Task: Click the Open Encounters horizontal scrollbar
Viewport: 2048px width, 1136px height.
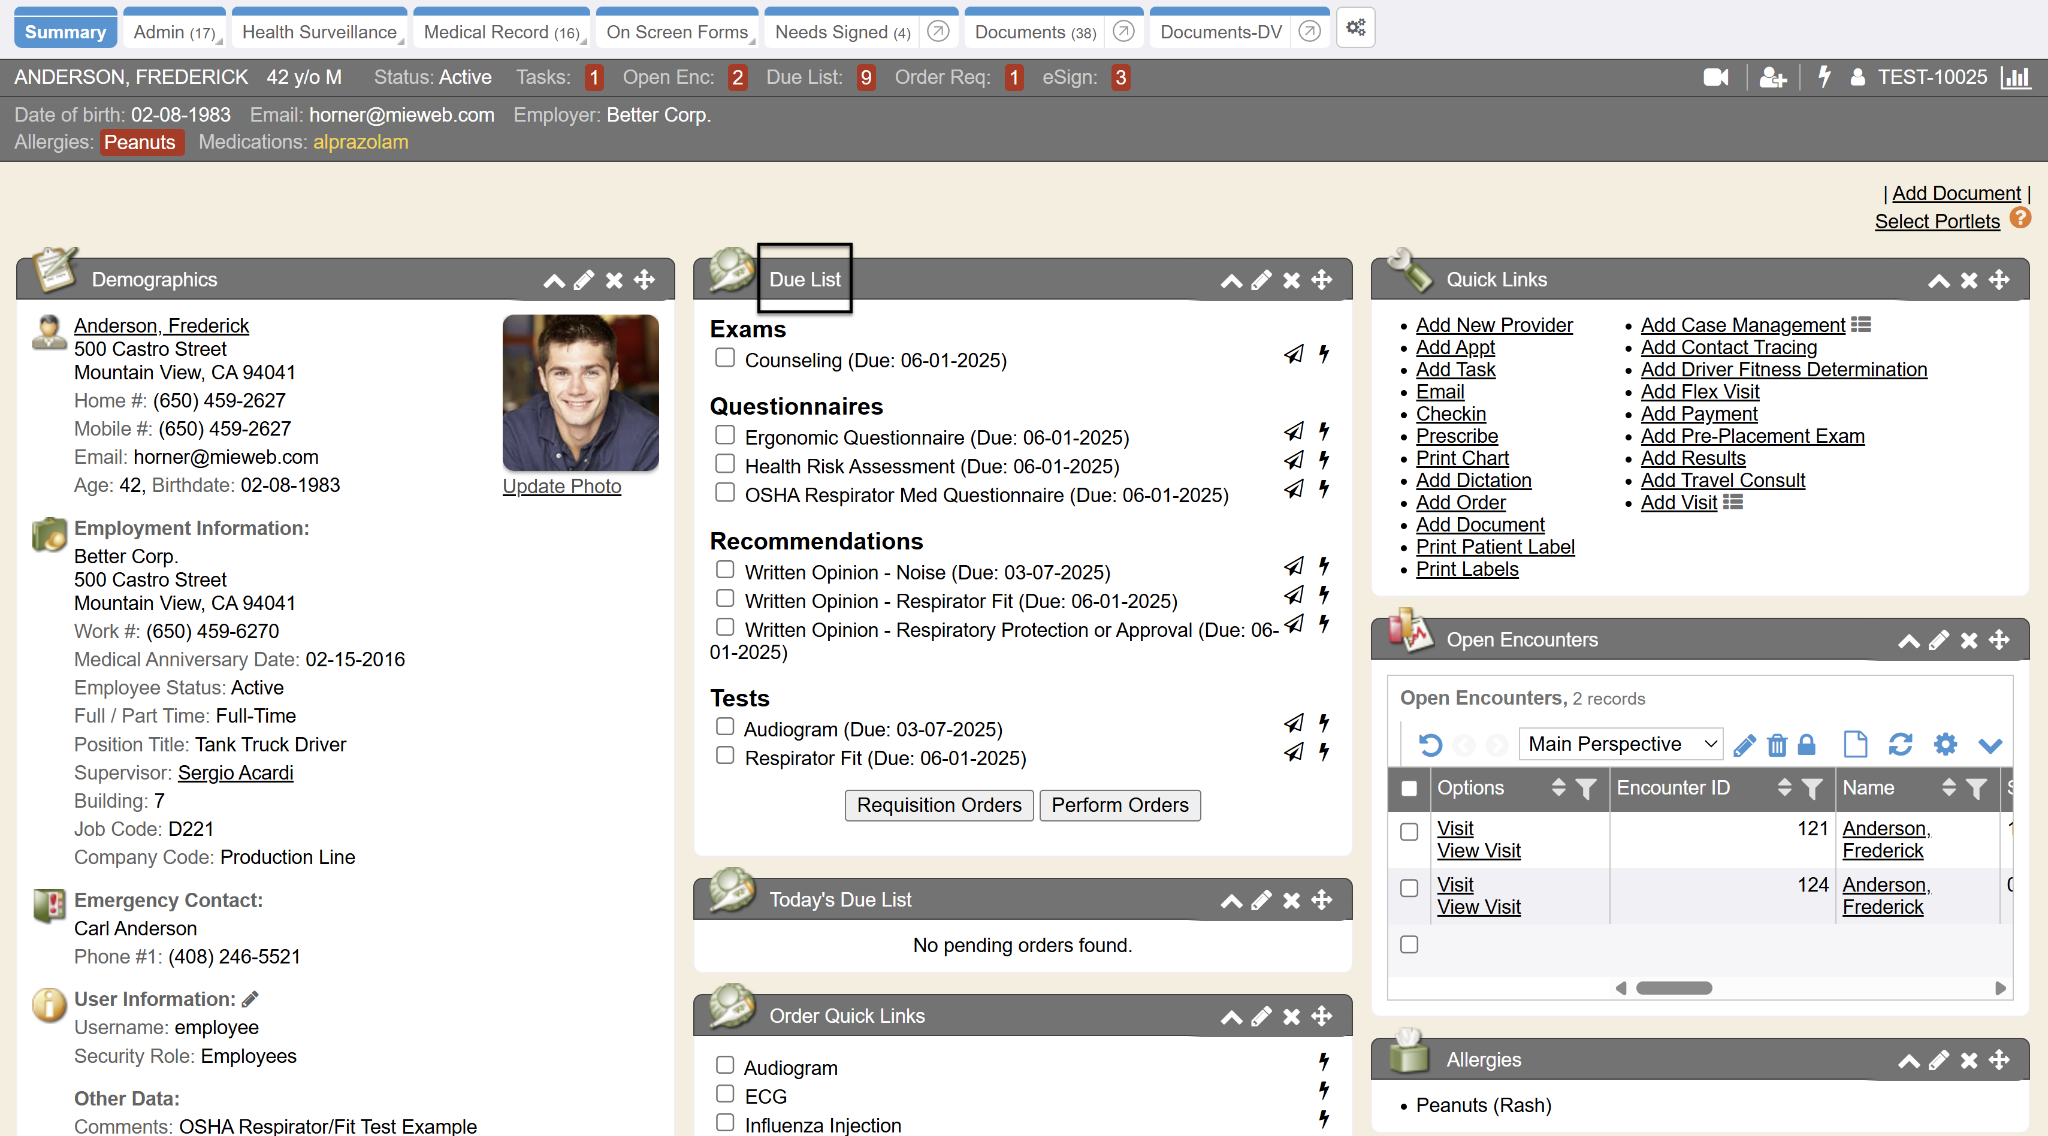Action: pyautogui.click(x=1673, y=988)
